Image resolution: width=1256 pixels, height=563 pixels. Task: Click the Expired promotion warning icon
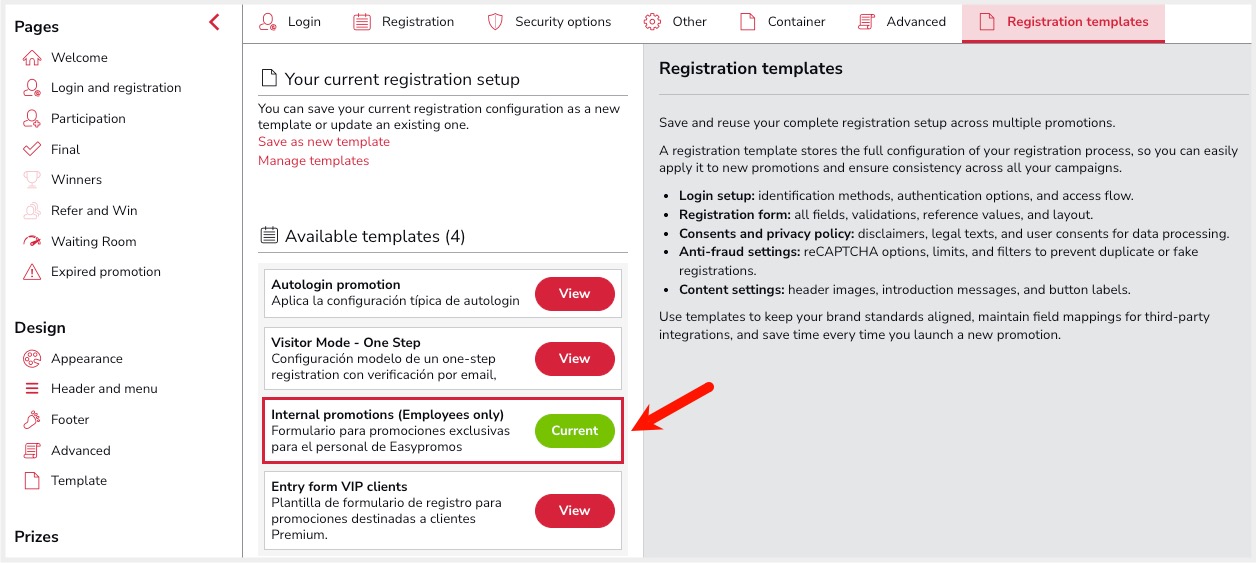click(32, 272)
